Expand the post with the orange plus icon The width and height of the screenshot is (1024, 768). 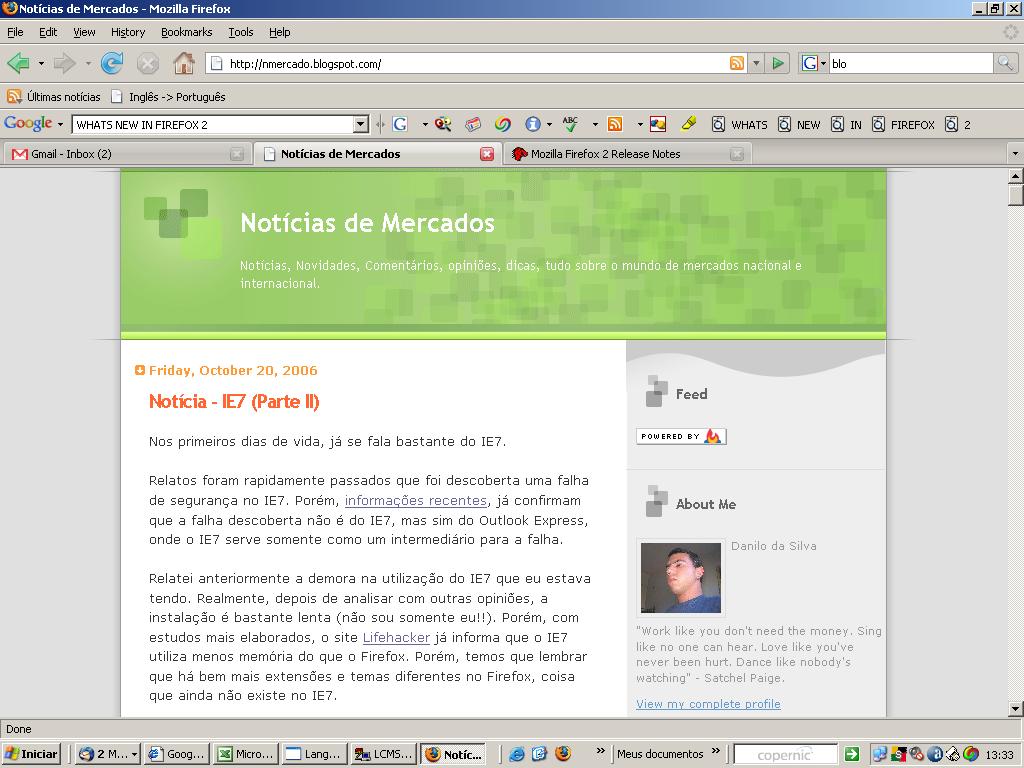click(139, 370)
